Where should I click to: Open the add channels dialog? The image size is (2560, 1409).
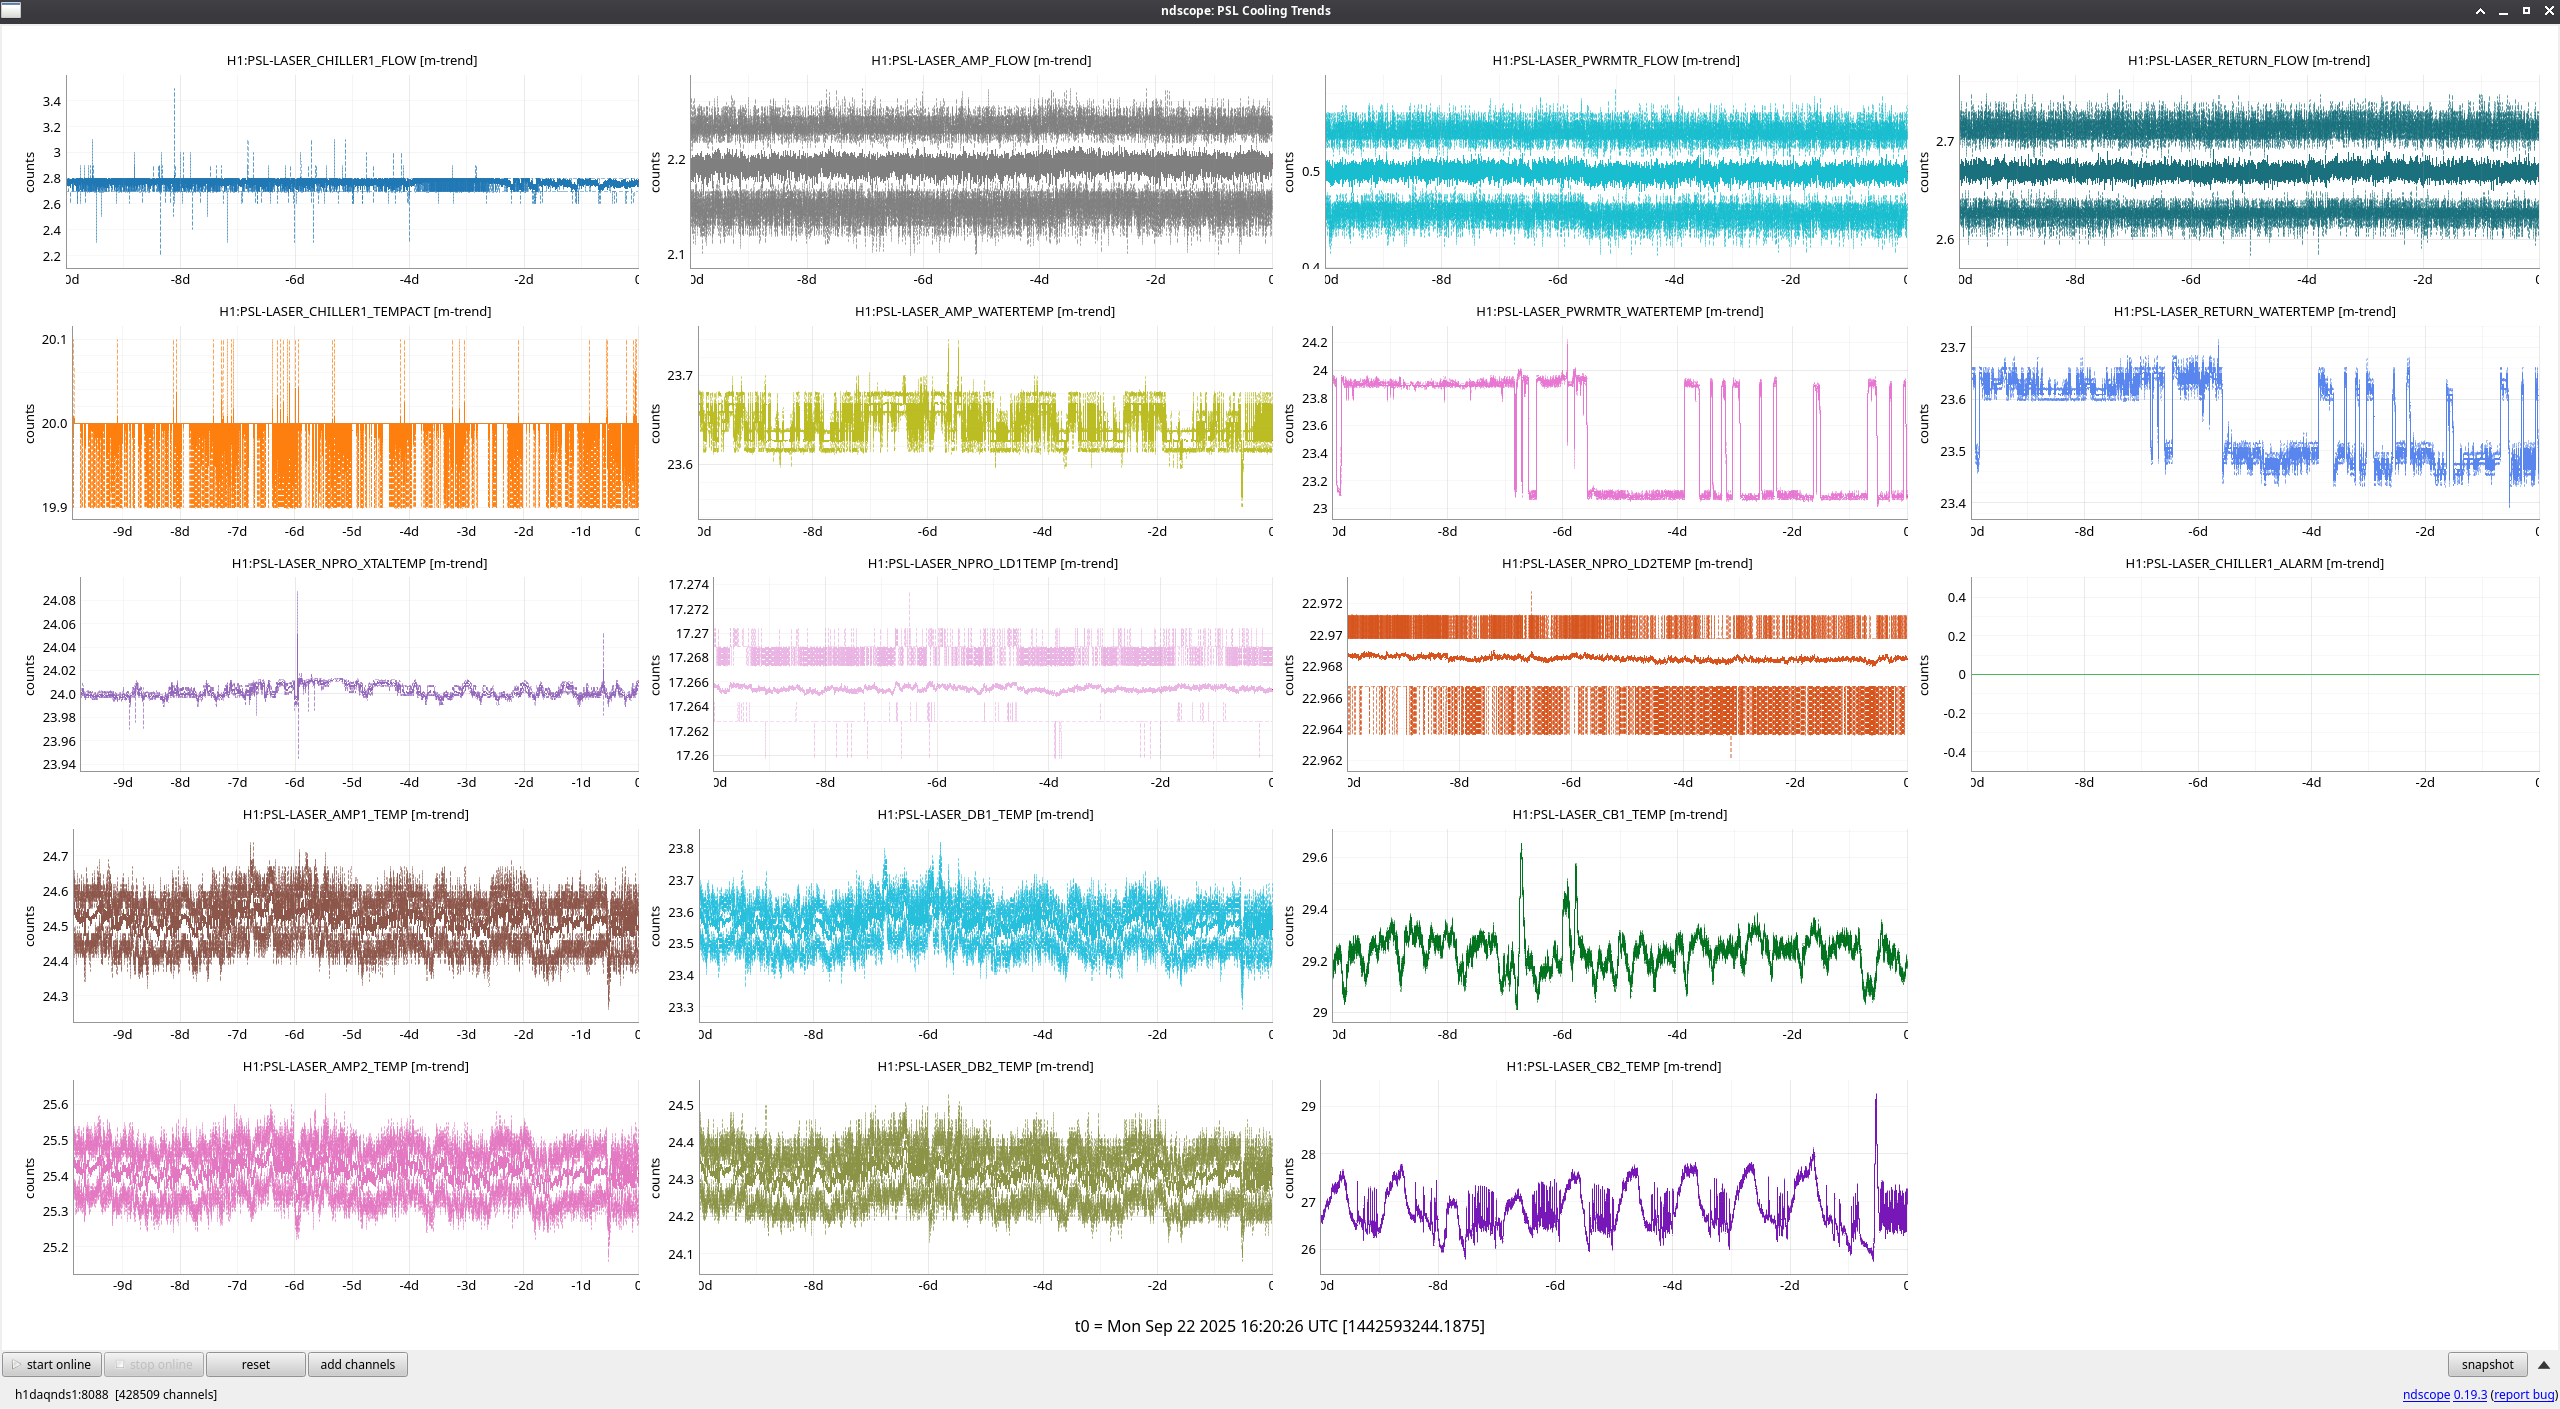357,1364
